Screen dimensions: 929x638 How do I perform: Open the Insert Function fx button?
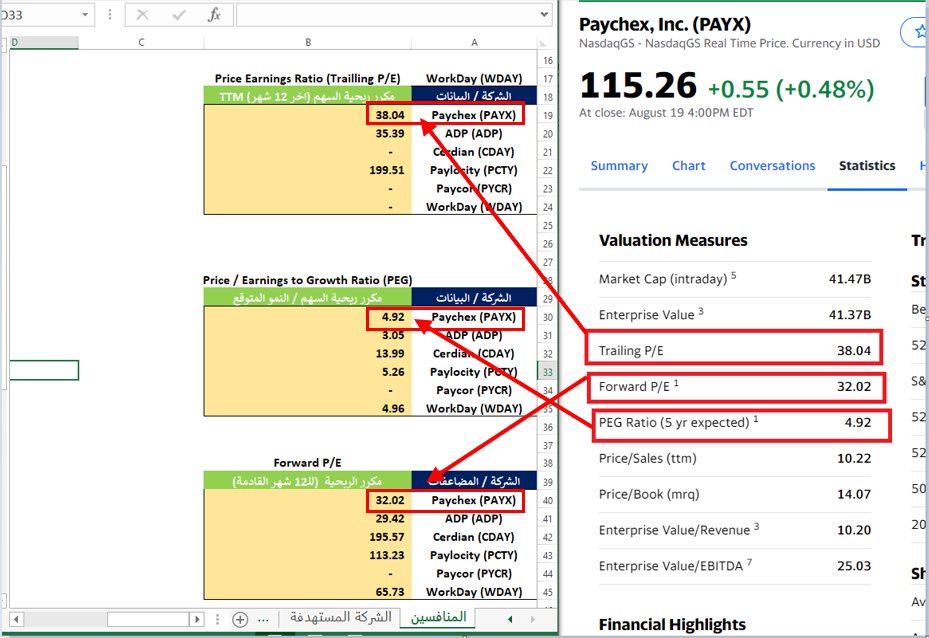(x=214, y=15)
